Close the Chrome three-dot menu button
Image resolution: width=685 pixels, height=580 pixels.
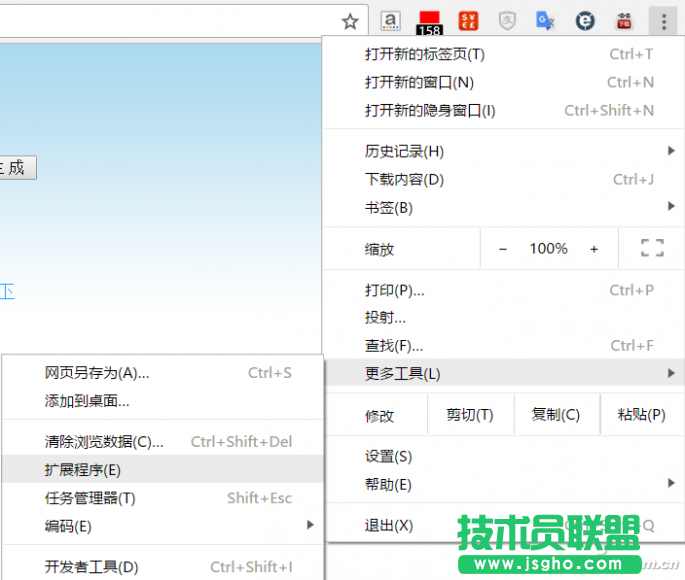click(664, 21)
